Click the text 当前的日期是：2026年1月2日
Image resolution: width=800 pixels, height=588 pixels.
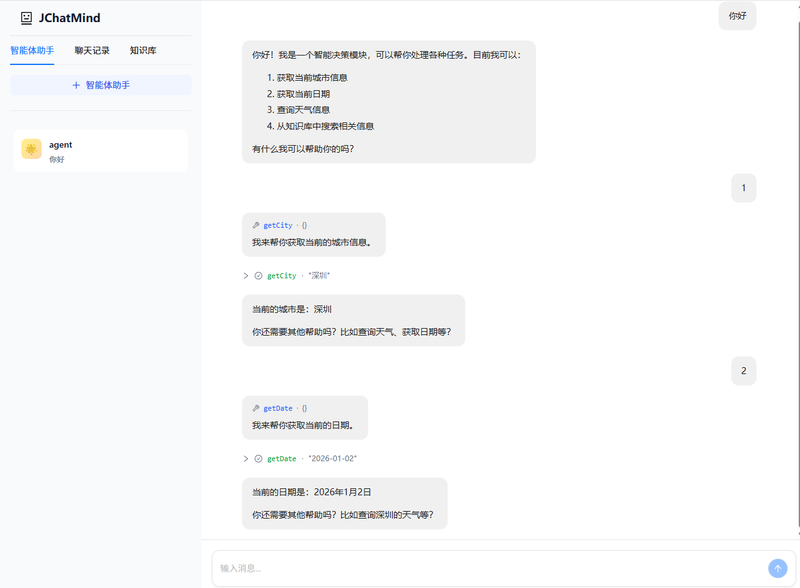[x=311, y=492]
